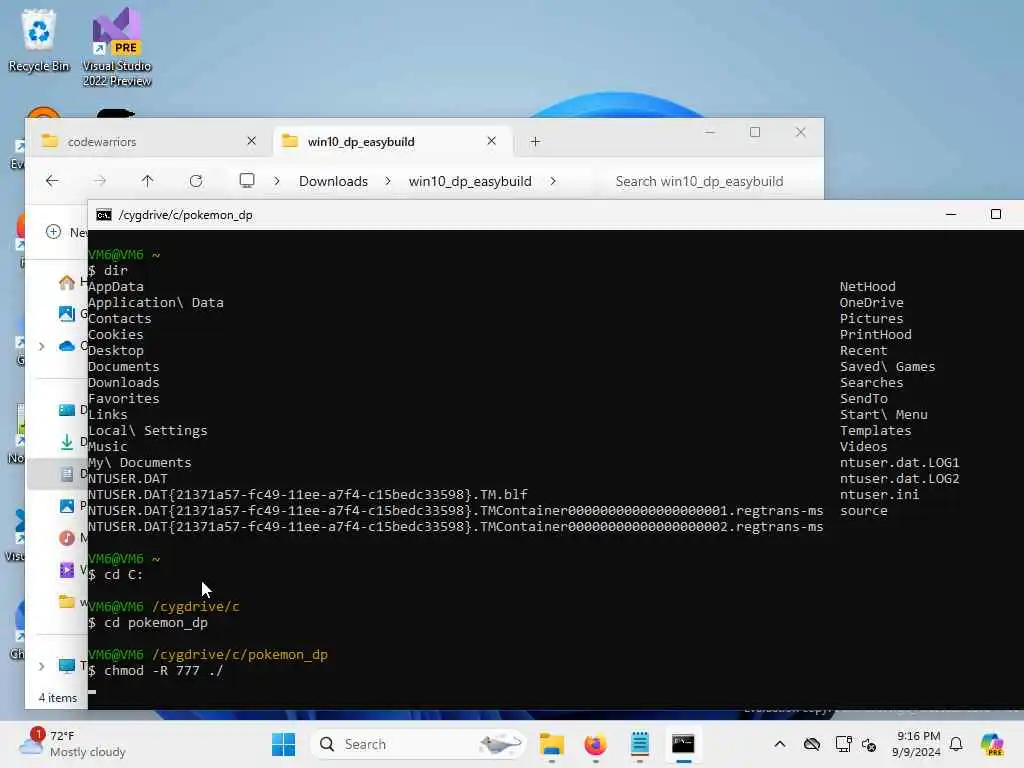This screenshot has width=1024, height=768.
Task: Open Home in Explorer navigation pane
Action: coord(67,282)
